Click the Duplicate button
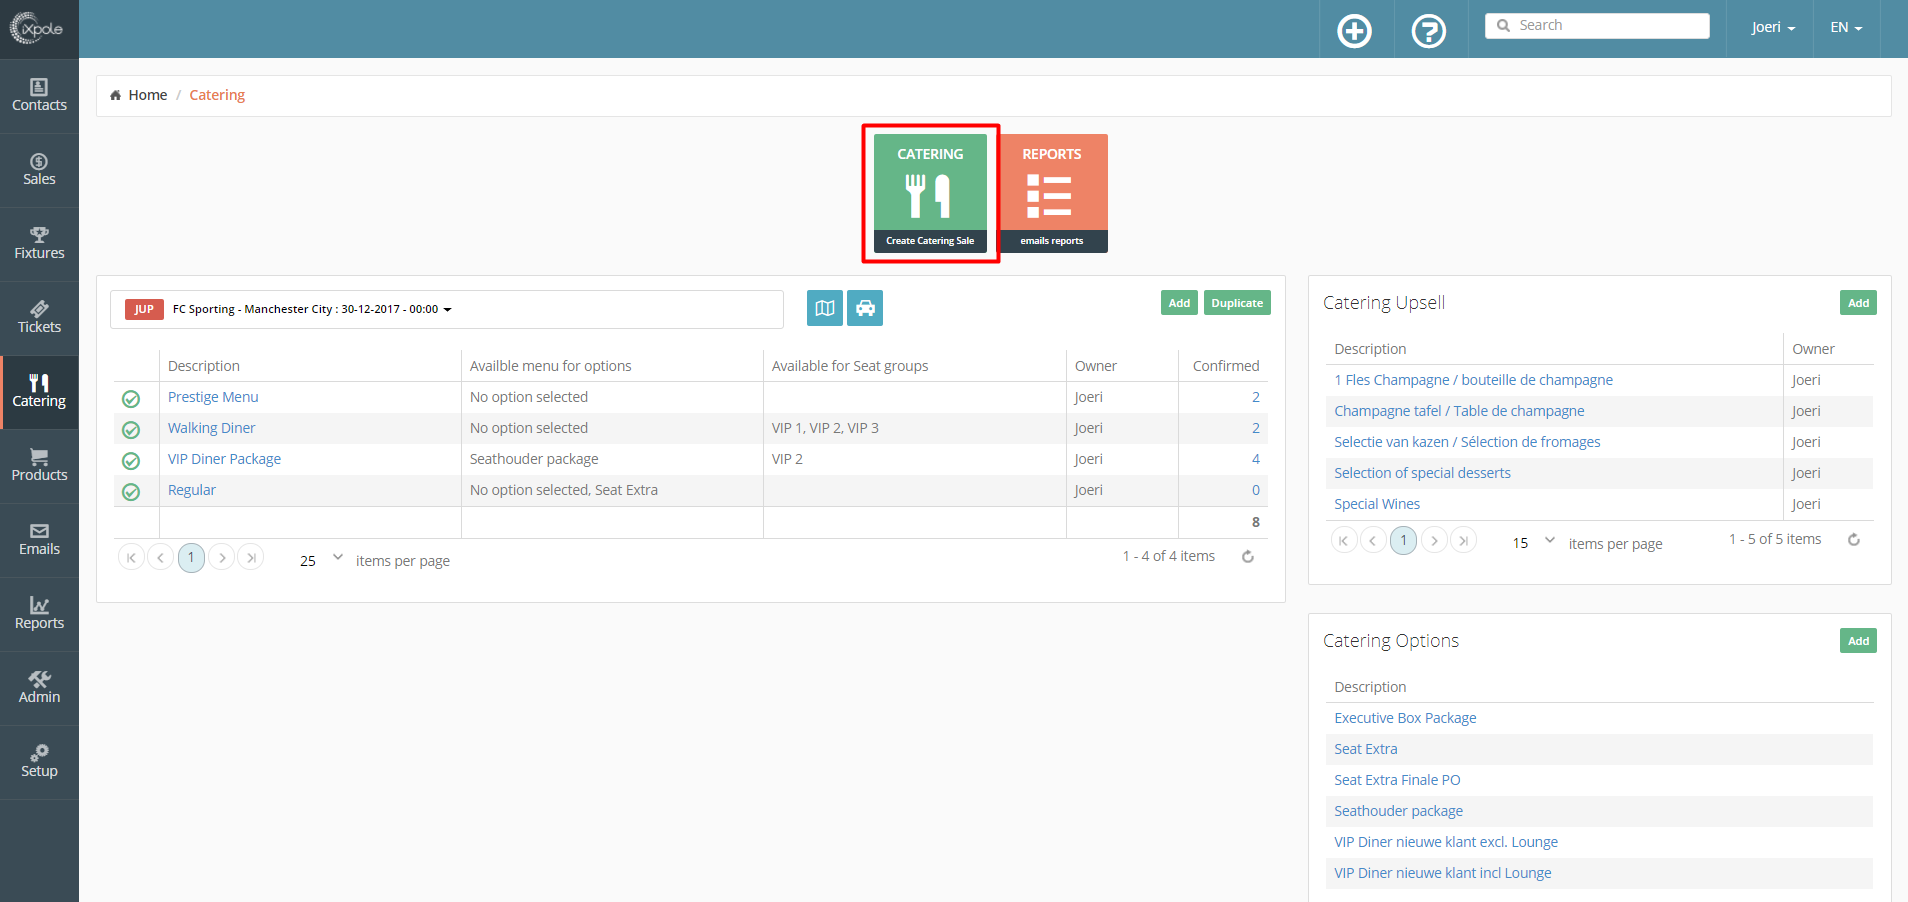The image size is (1908, 902). pos(1237,303)
